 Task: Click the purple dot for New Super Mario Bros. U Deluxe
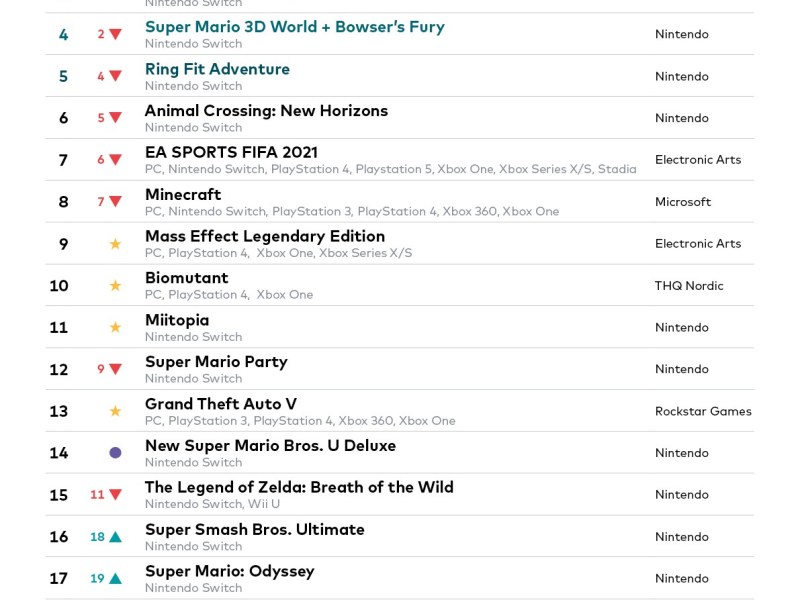115,453
